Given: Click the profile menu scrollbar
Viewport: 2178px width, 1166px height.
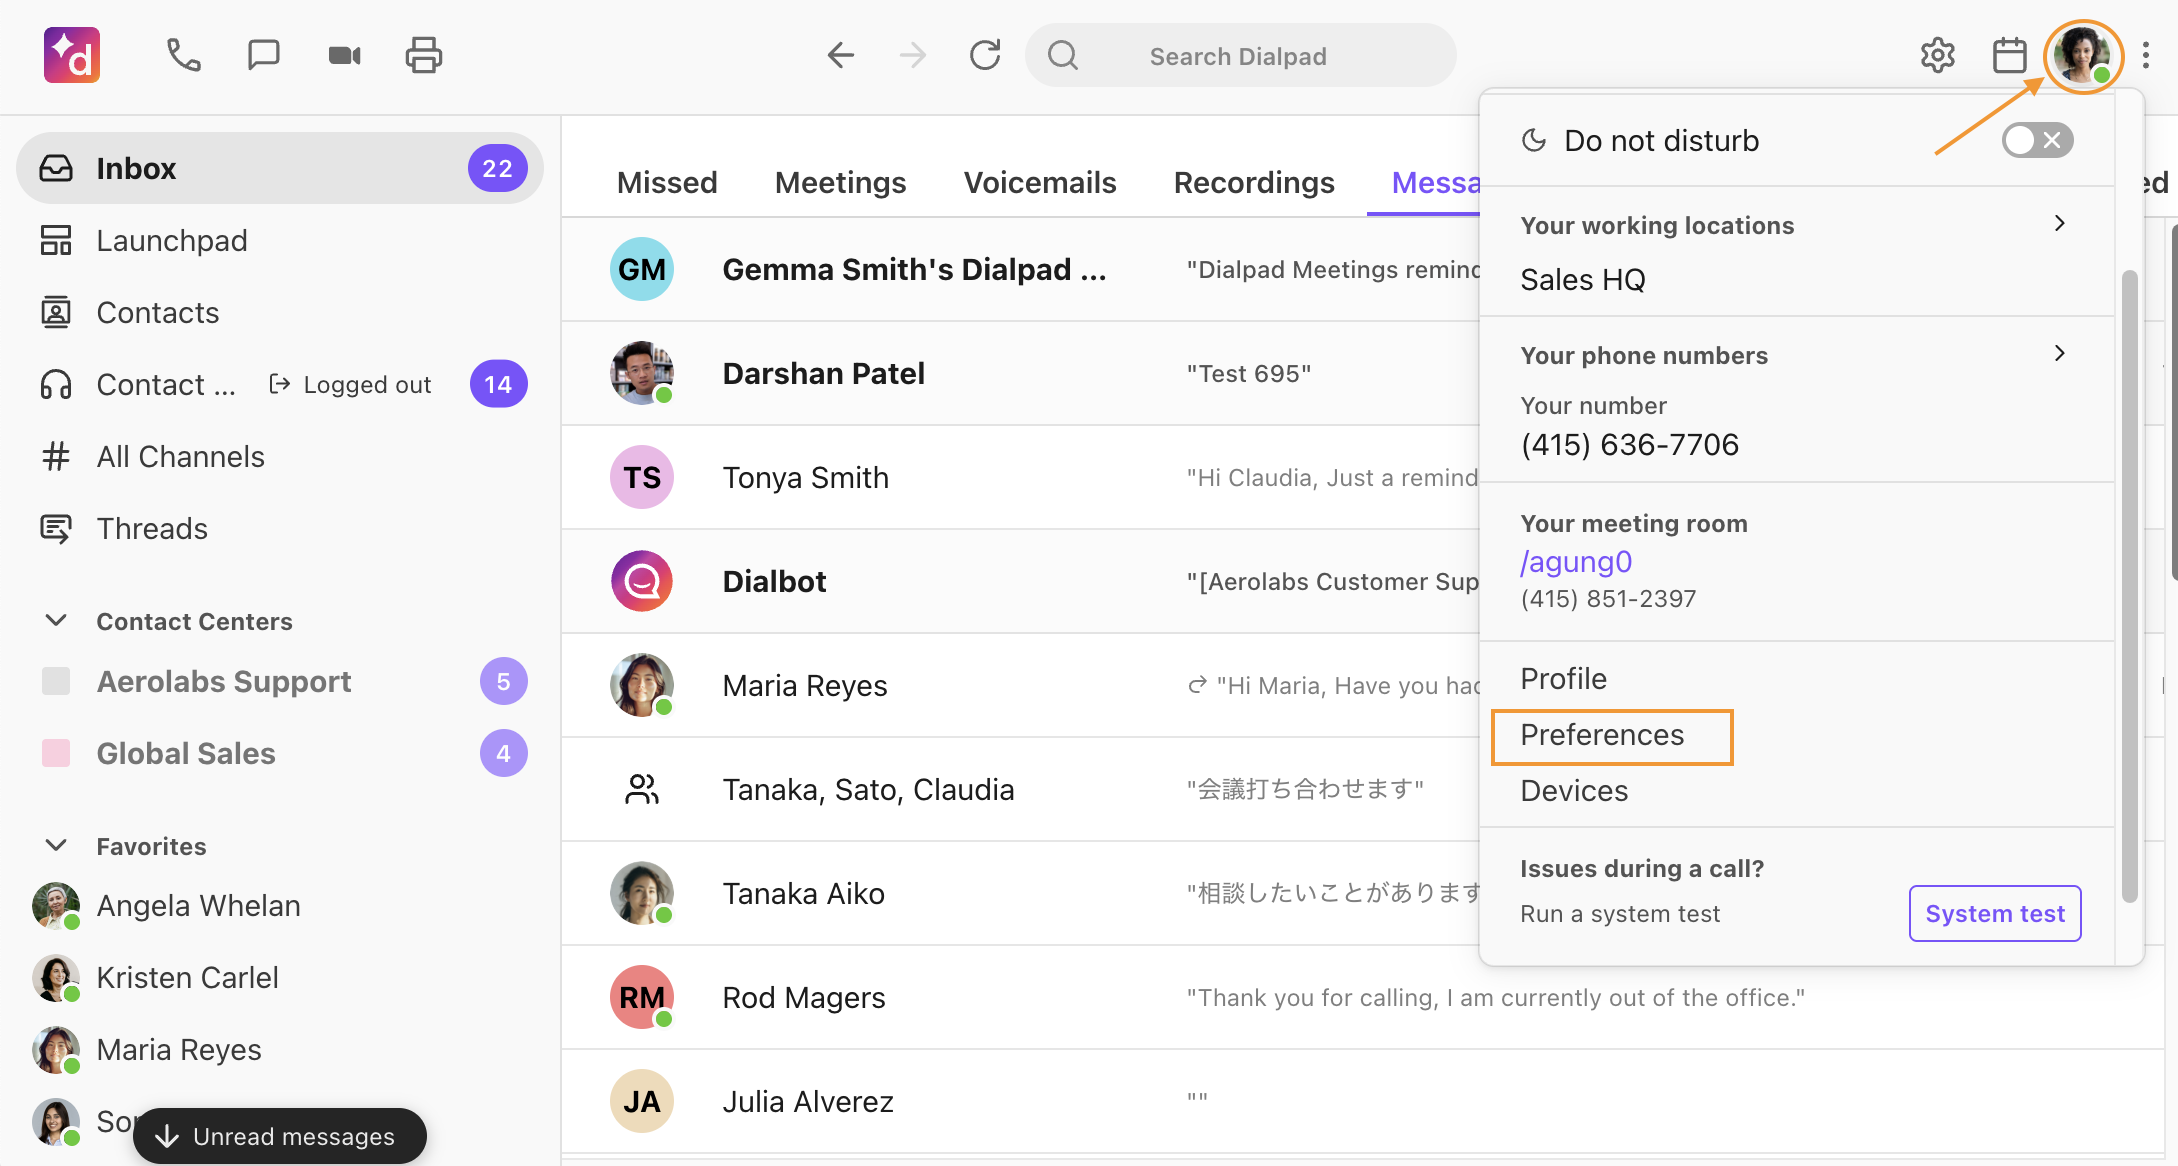Looking at the screenshot, I should [2130, 585].
